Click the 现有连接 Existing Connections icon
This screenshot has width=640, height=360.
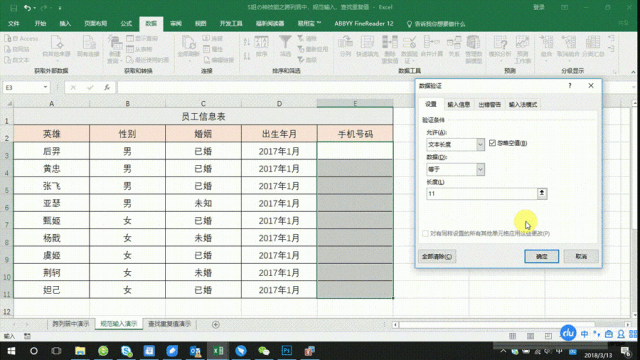pos(88,46)
